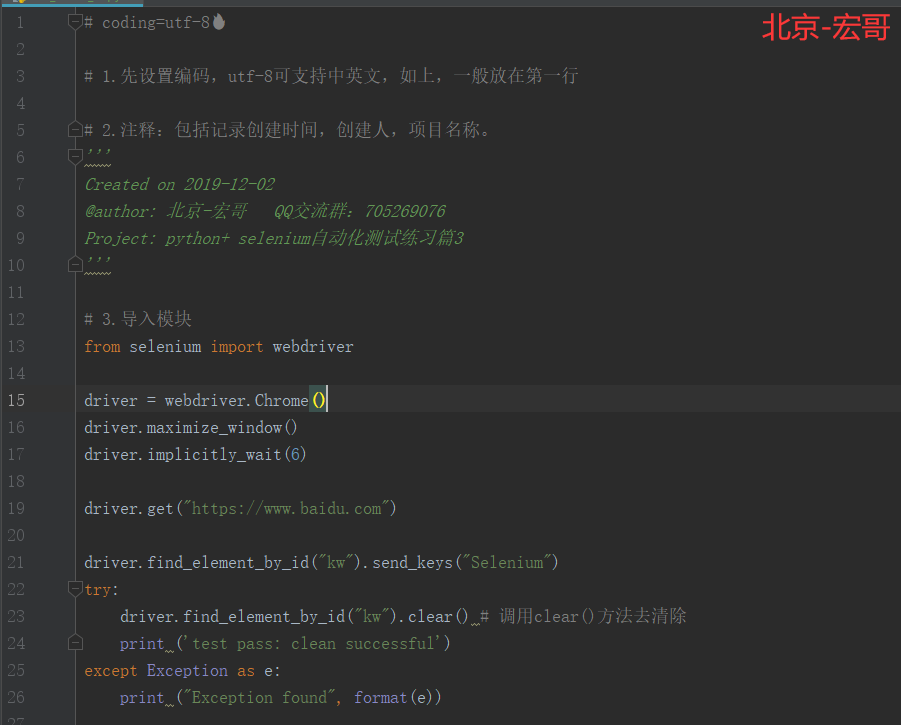Click 'selenium' module name on line 13

165,346
